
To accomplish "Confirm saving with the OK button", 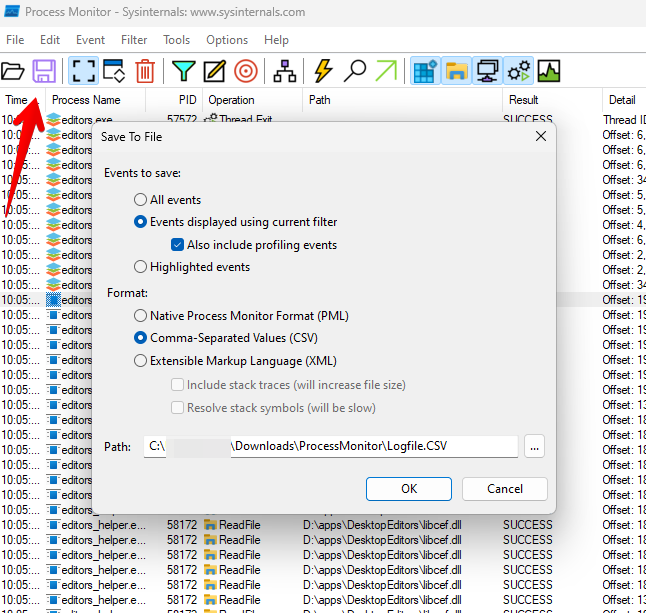I will coord(409,489).
